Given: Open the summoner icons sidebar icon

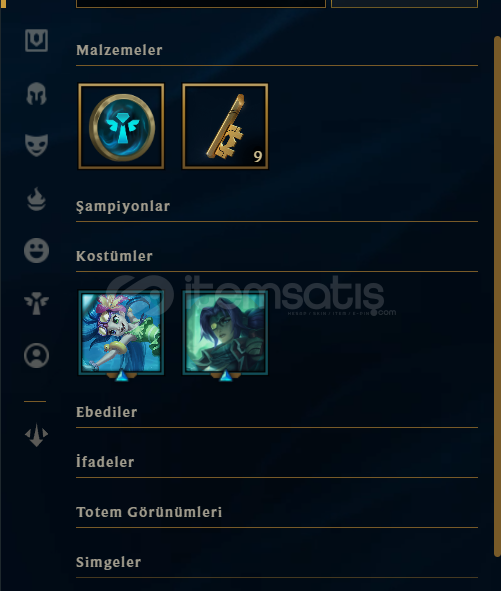Looking at the screenshot, I should [37, 355].
